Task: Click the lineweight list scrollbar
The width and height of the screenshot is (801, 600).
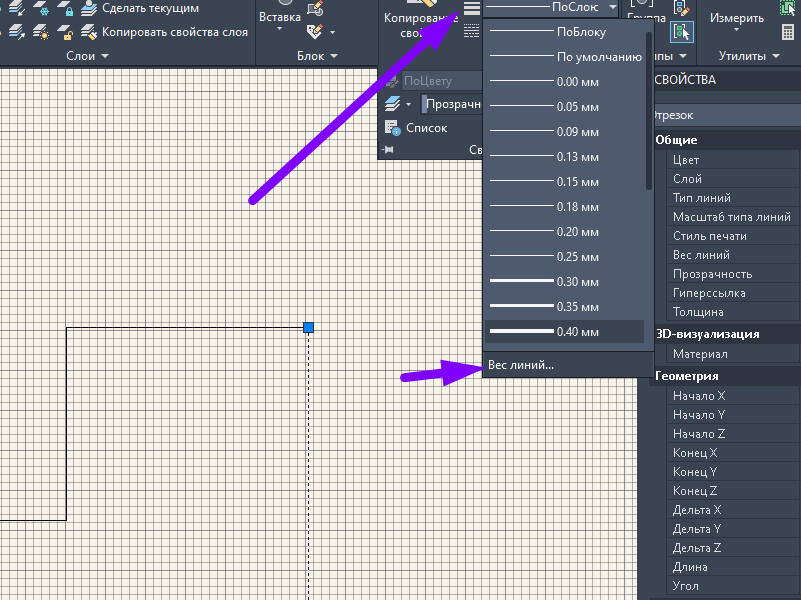Action: coord(649,111)
